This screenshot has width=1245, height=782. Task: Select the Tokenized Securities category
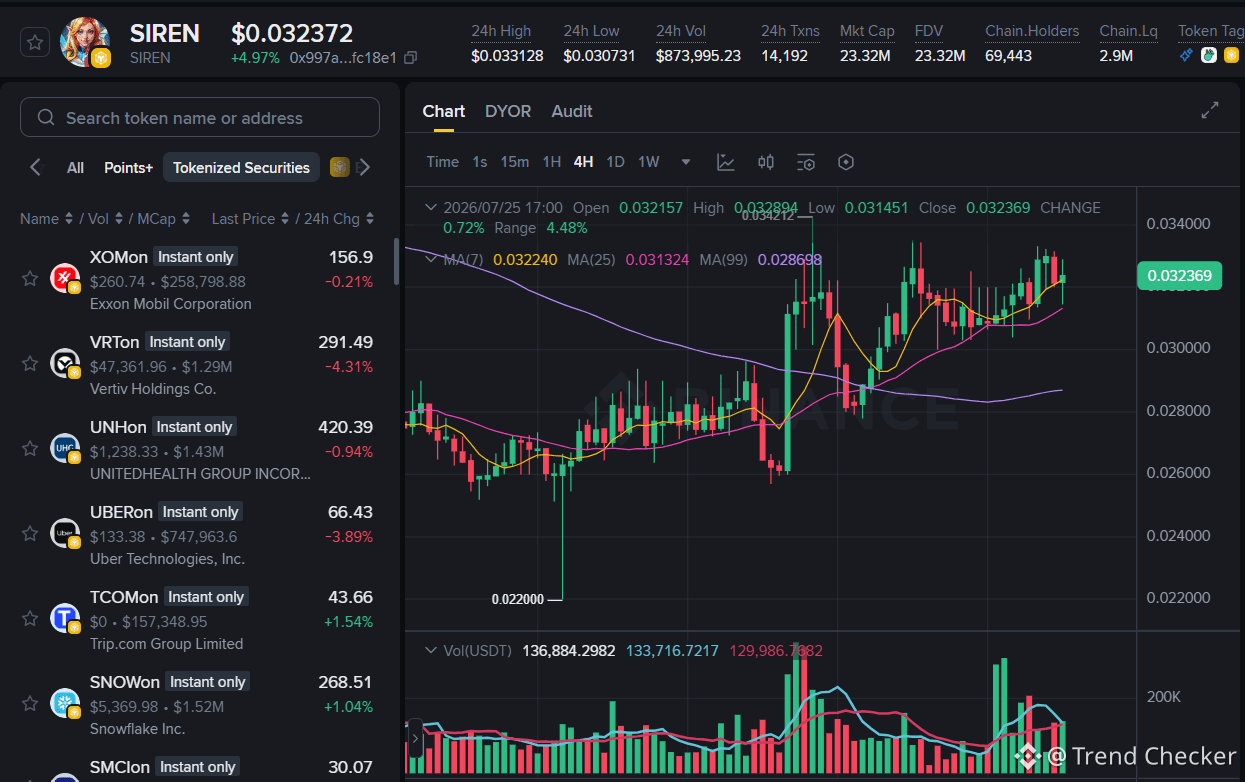click(x=241, y=167)
